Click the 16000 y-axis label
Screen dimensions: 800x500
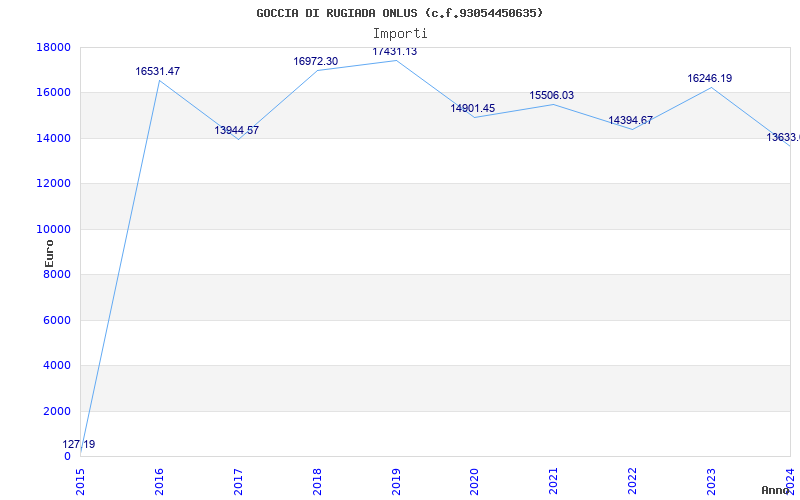(x=53, y=93)
